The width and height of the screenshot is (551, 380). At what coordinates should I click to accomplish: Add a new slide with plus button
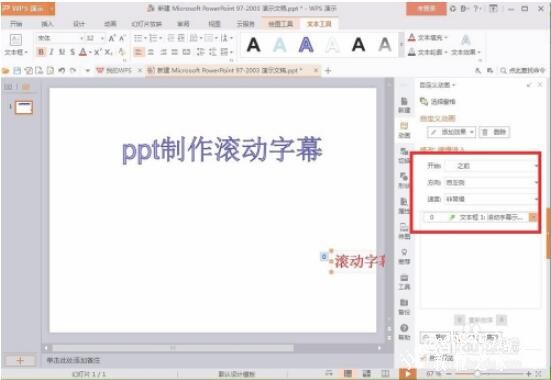coord(20,361)
